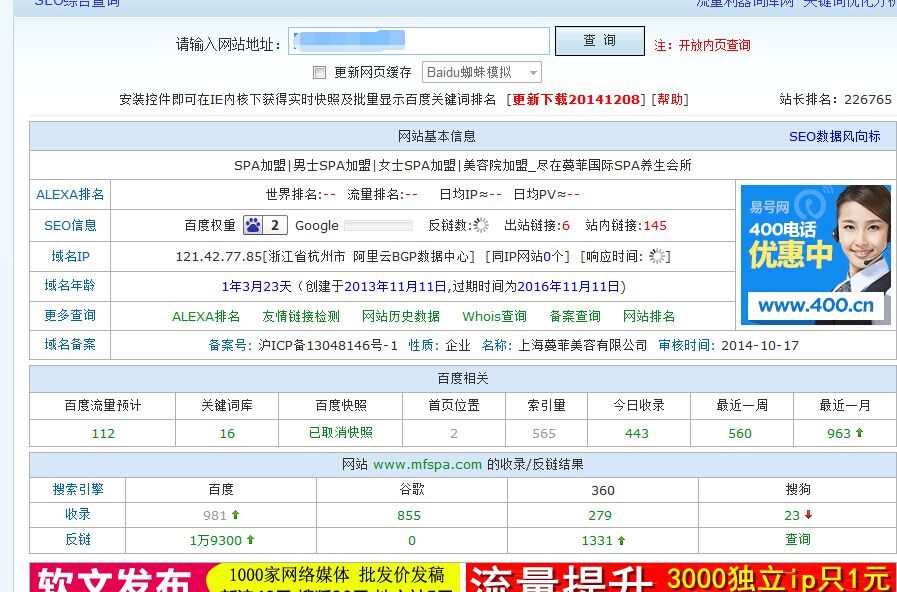Click the 上海蔓菲美容有限公司 company name
Screen dimensions: 897x592
tap(582, 345)
